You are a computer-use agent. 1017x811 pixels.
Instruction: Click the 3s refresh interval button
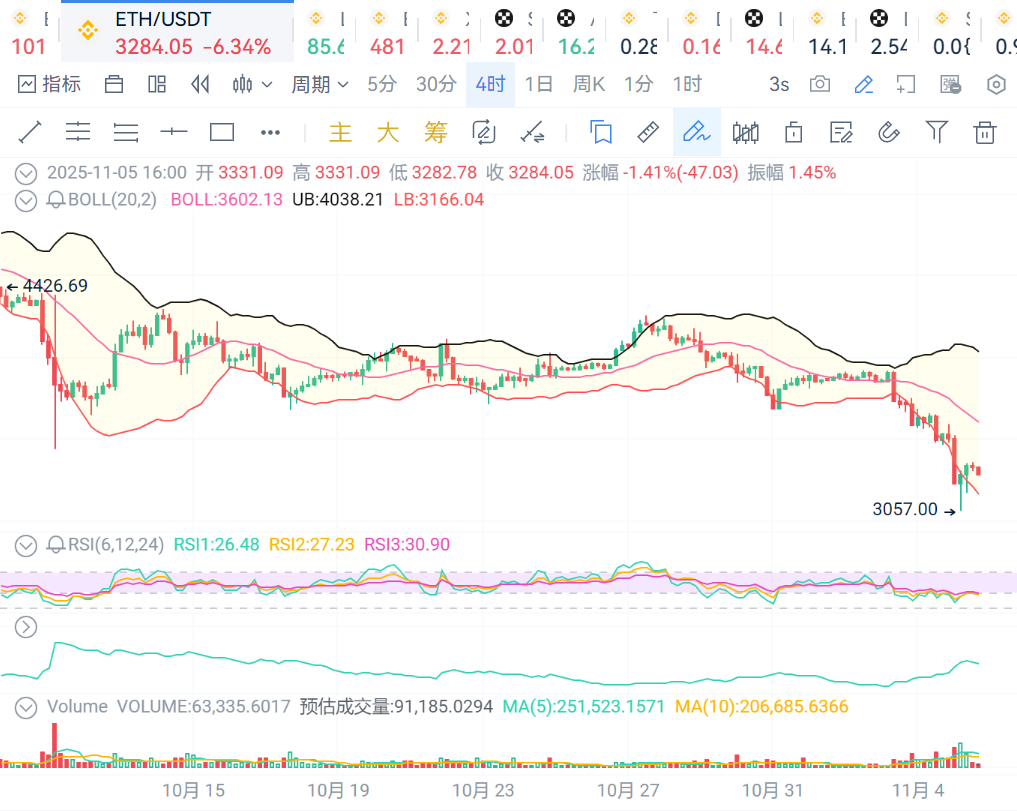pyautogui.click(x=779, y=84)
